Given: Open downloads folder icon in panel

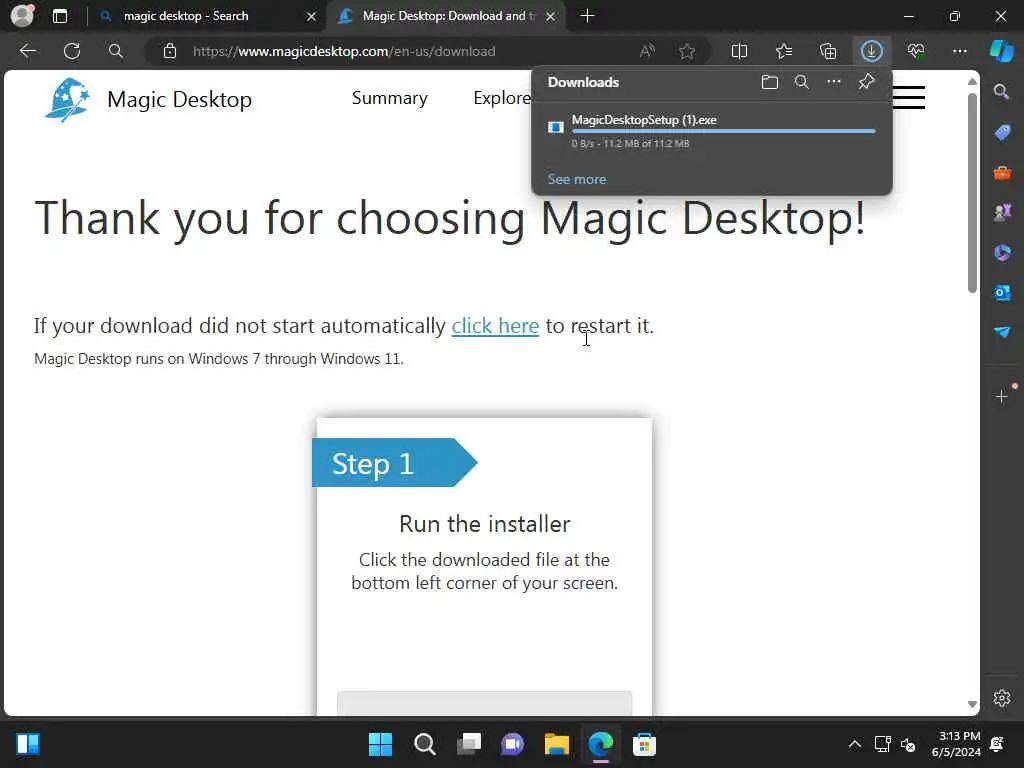Looking at the screenshot, I should [770, 82].
